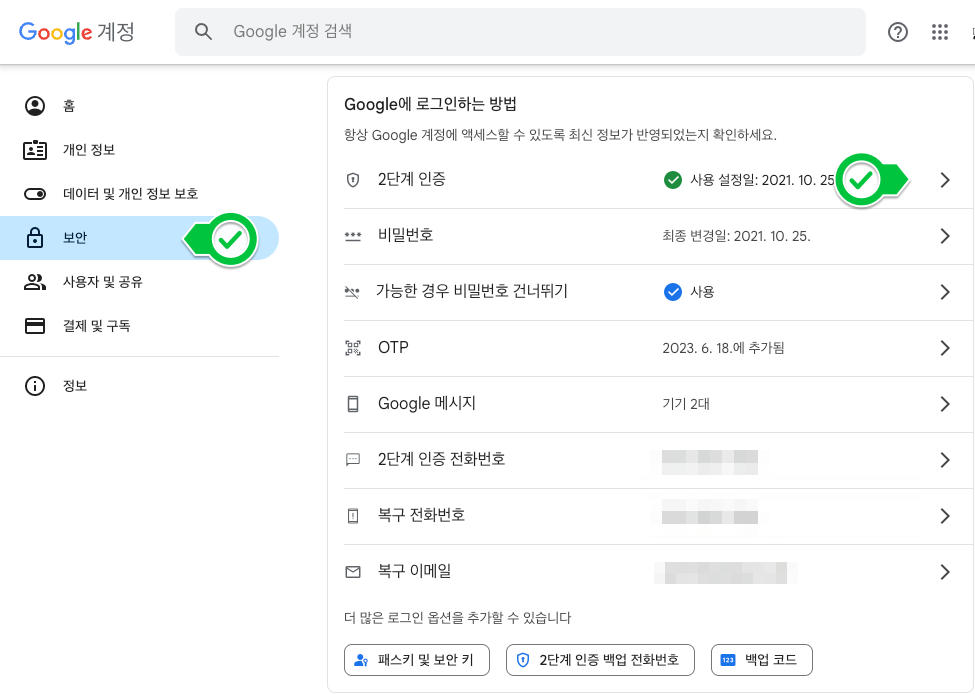Open the 복구 전화번호 setting label
Image resolution: width=975 pixels, height=694 pixels.
421,515
